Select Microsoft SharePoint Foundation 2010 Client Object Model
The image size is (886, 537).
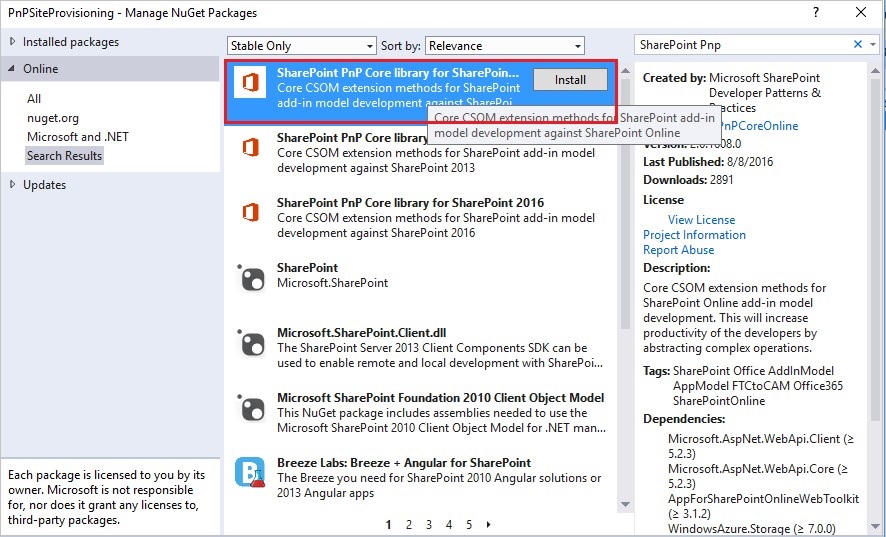[420, 412]
